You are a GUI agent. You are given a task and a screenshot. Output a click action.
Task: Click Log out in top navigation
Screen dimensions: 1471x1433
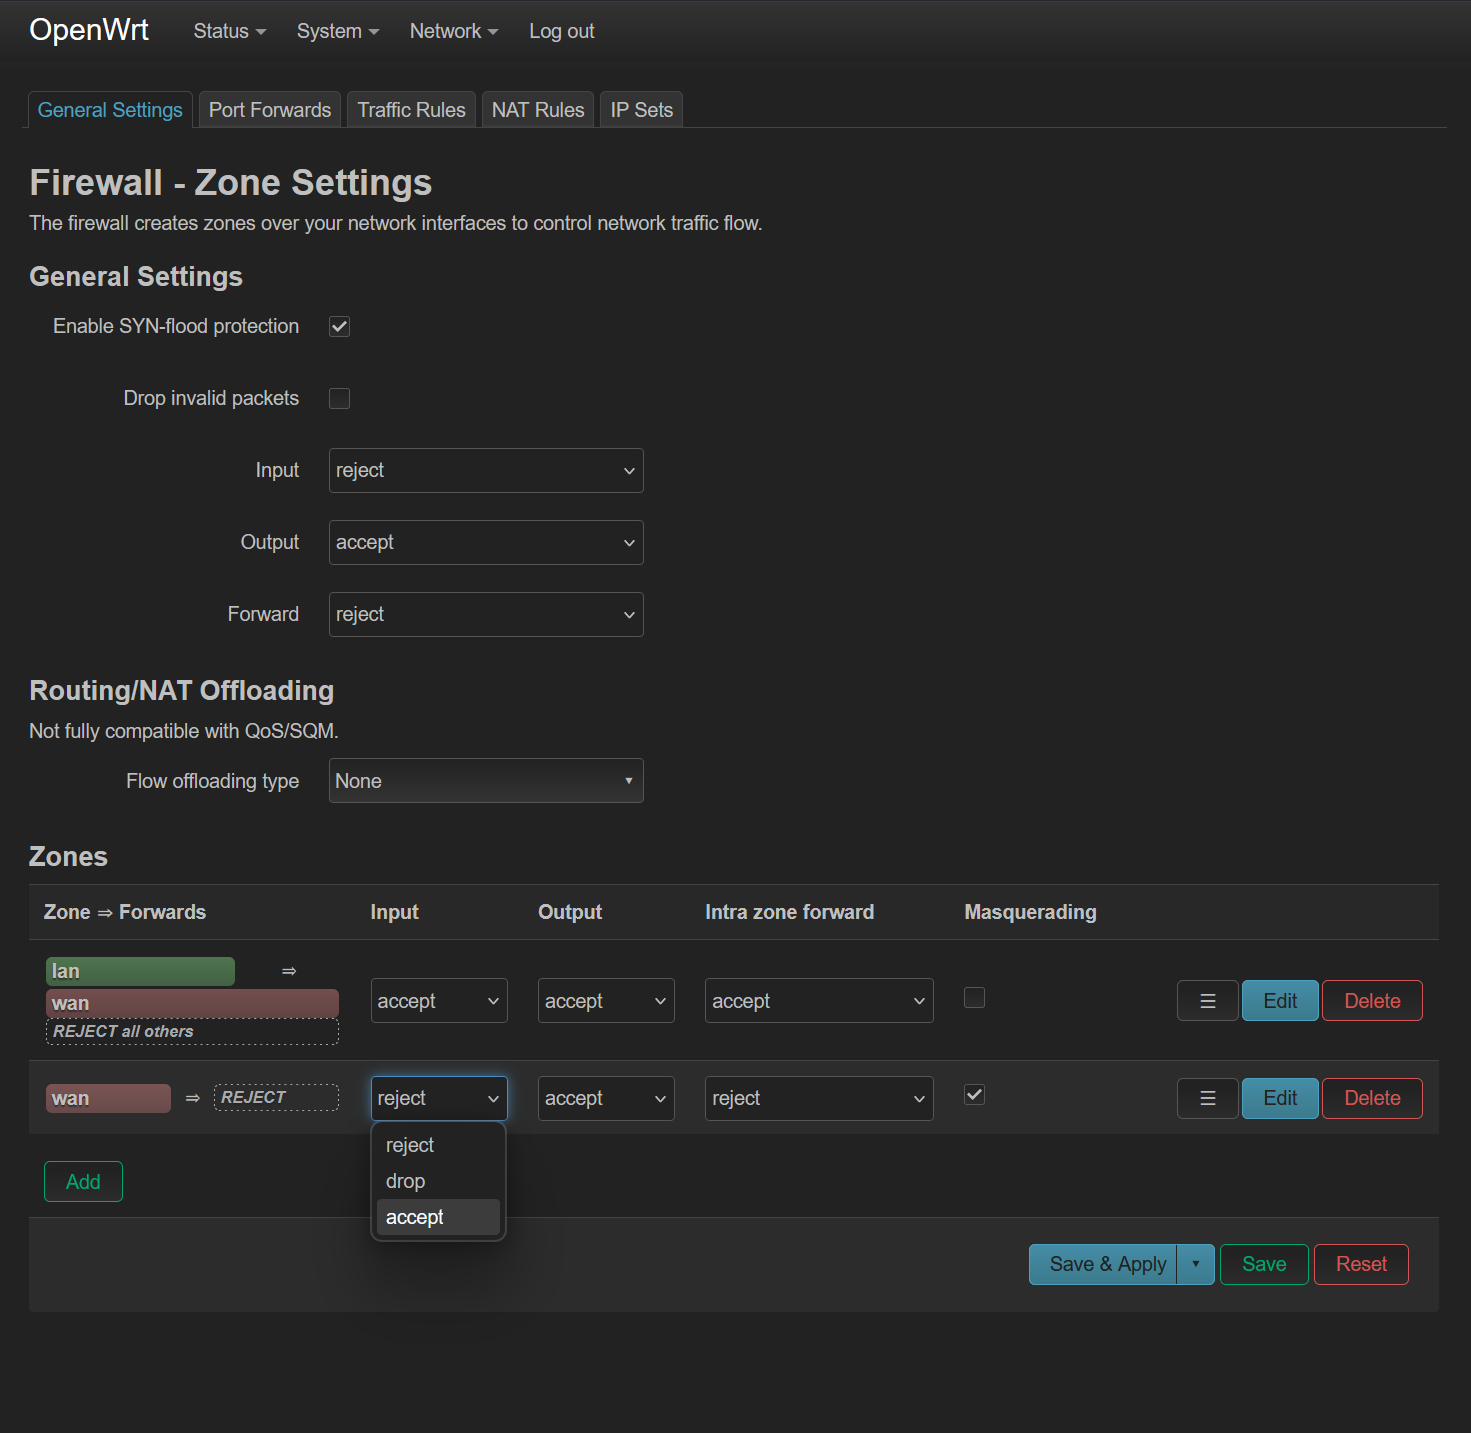click(x=562, y=31)
